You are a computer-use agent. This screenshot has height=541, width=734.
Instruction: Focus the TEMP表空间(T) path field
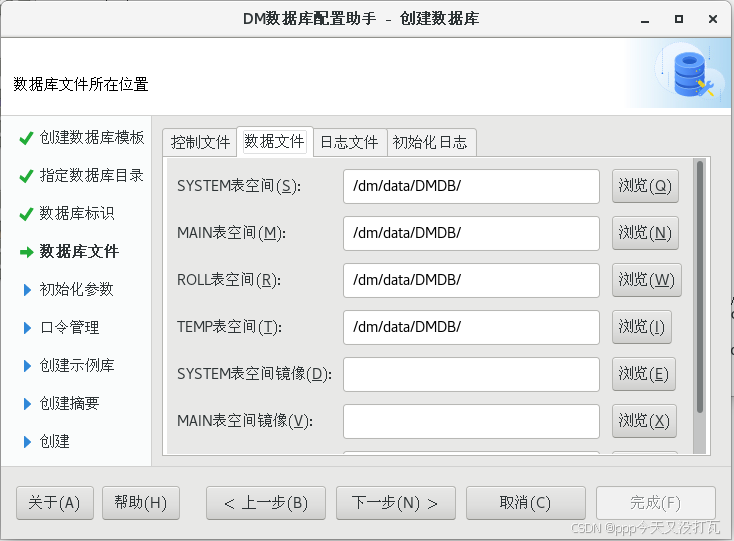pos(471,327)
